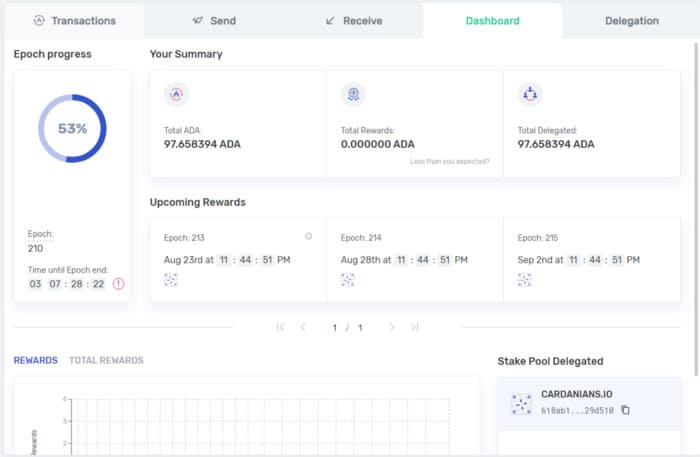
Task: Click the pool identicon under Epoch 214
Action: (x=347, y=280)
